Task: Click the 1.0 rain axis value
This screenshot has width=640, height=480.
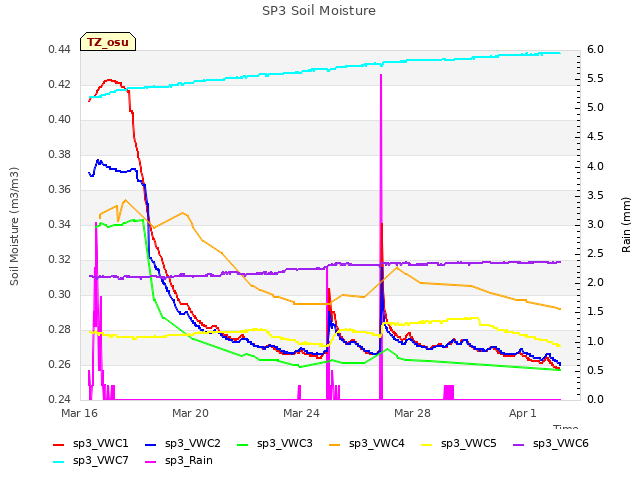Action: click(x=596, y=341)
